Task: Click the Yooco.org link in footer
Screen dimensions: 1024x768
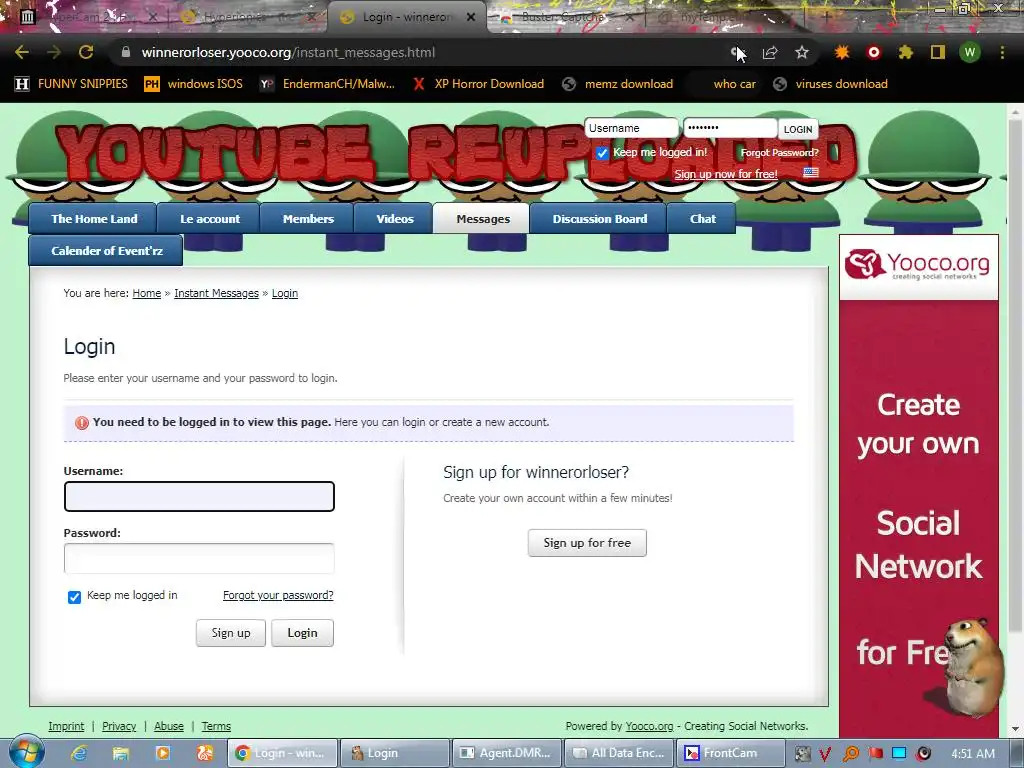Action: coord(649,726)
